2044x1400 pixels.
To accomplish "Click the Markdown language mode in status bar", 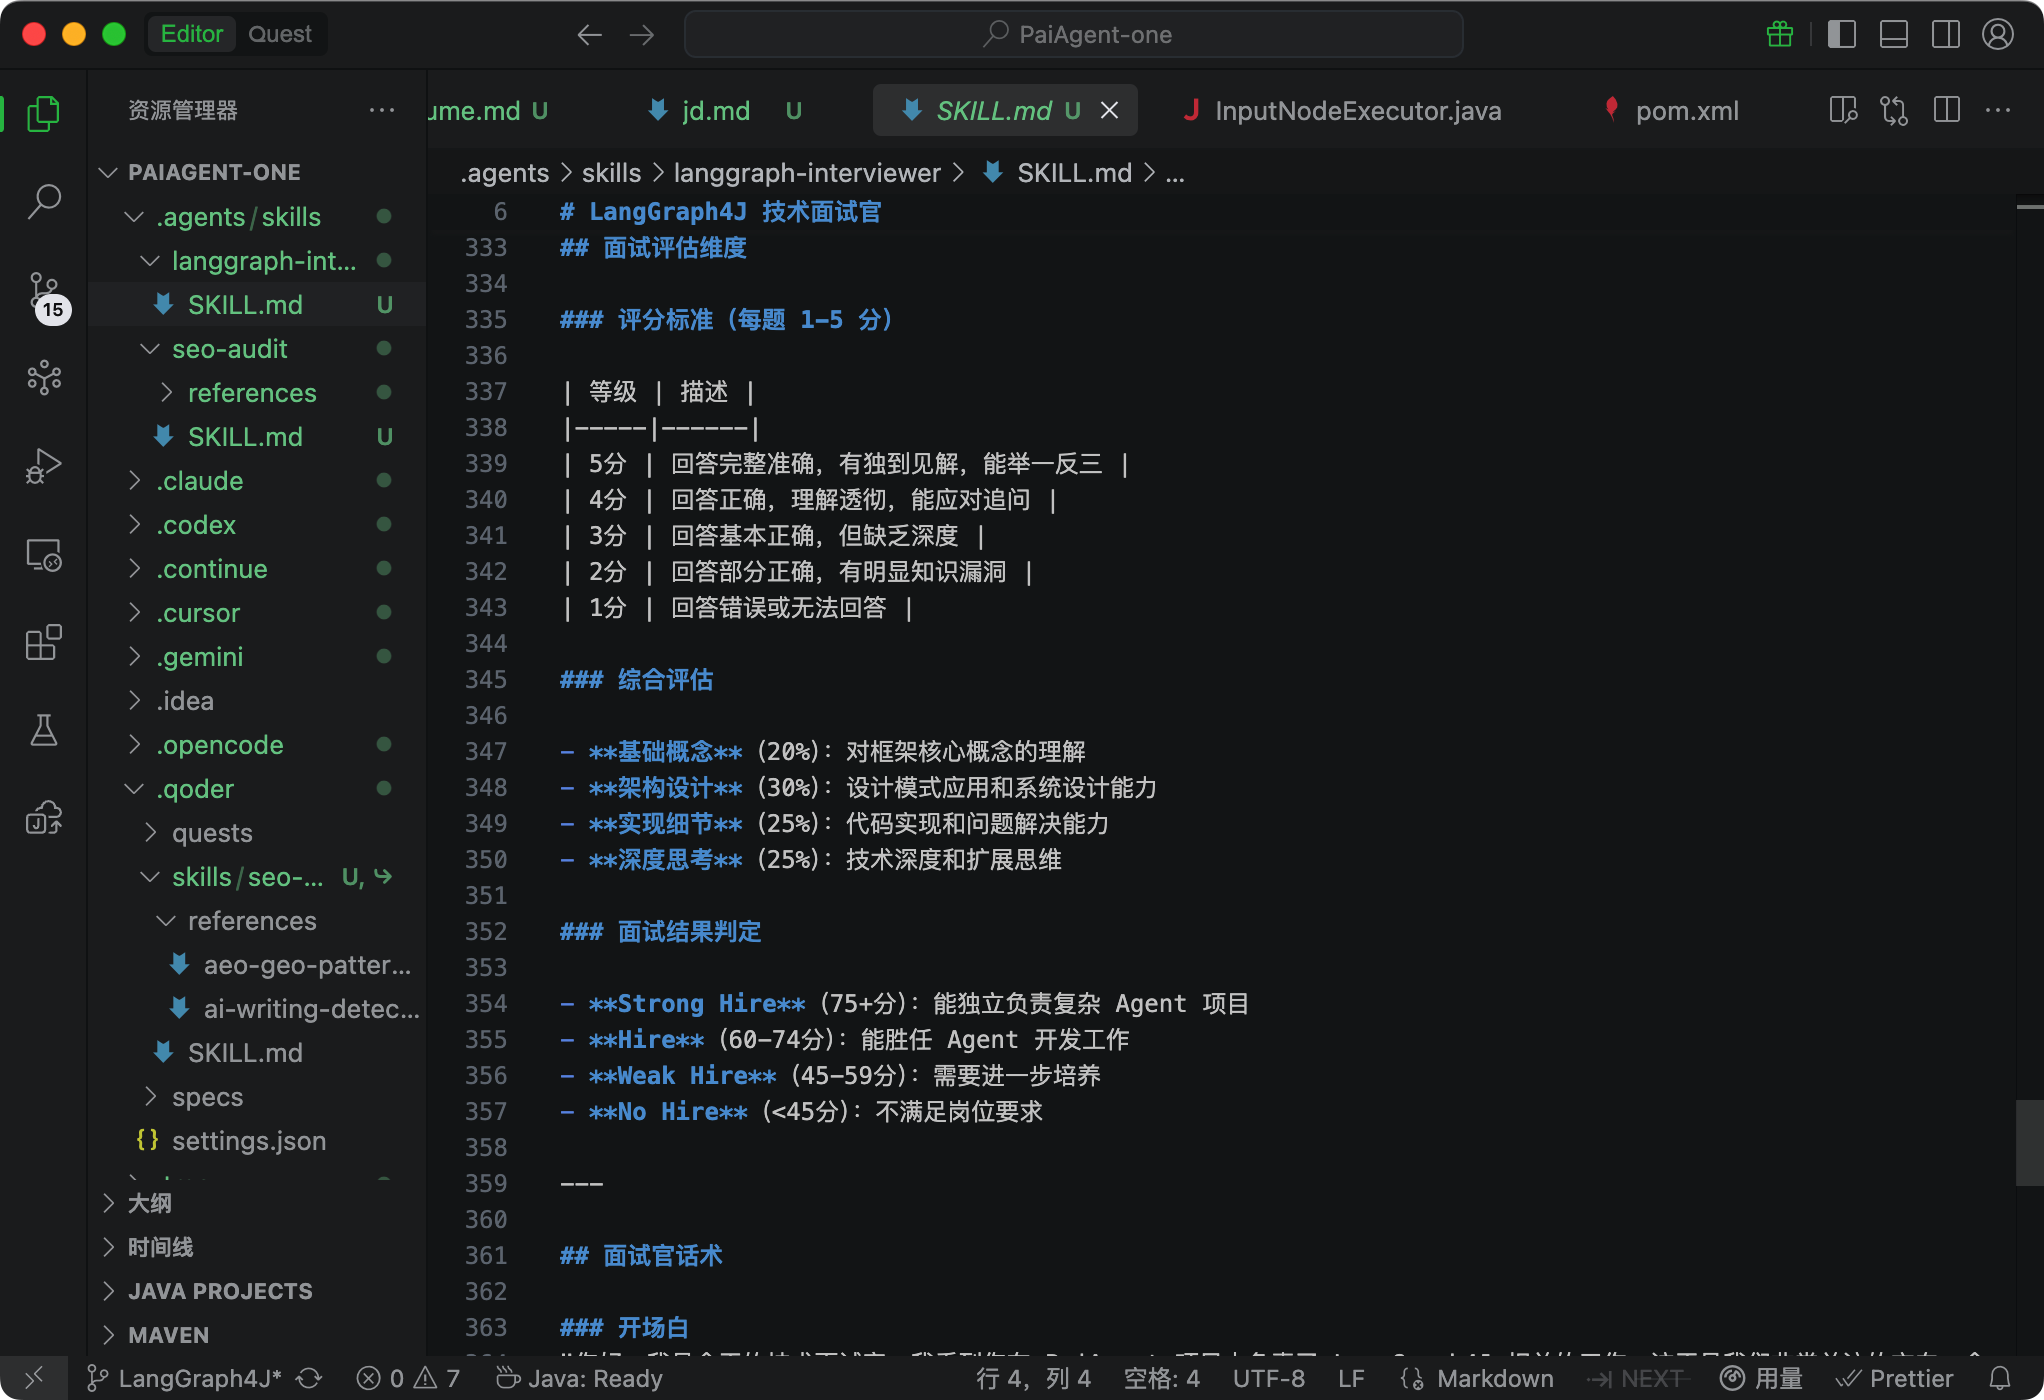I will pyautogui.click(x=1494, y=1379).
